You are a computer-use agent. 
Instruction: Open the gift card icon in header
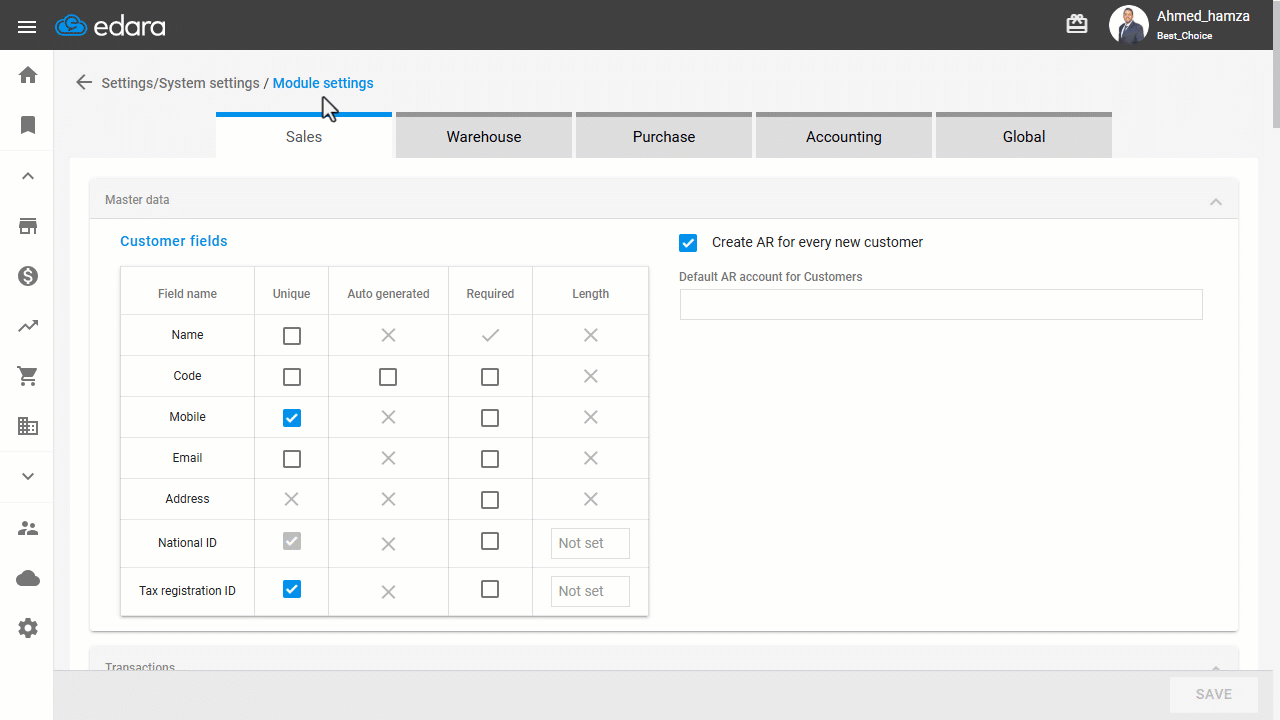pos(1077,25)
